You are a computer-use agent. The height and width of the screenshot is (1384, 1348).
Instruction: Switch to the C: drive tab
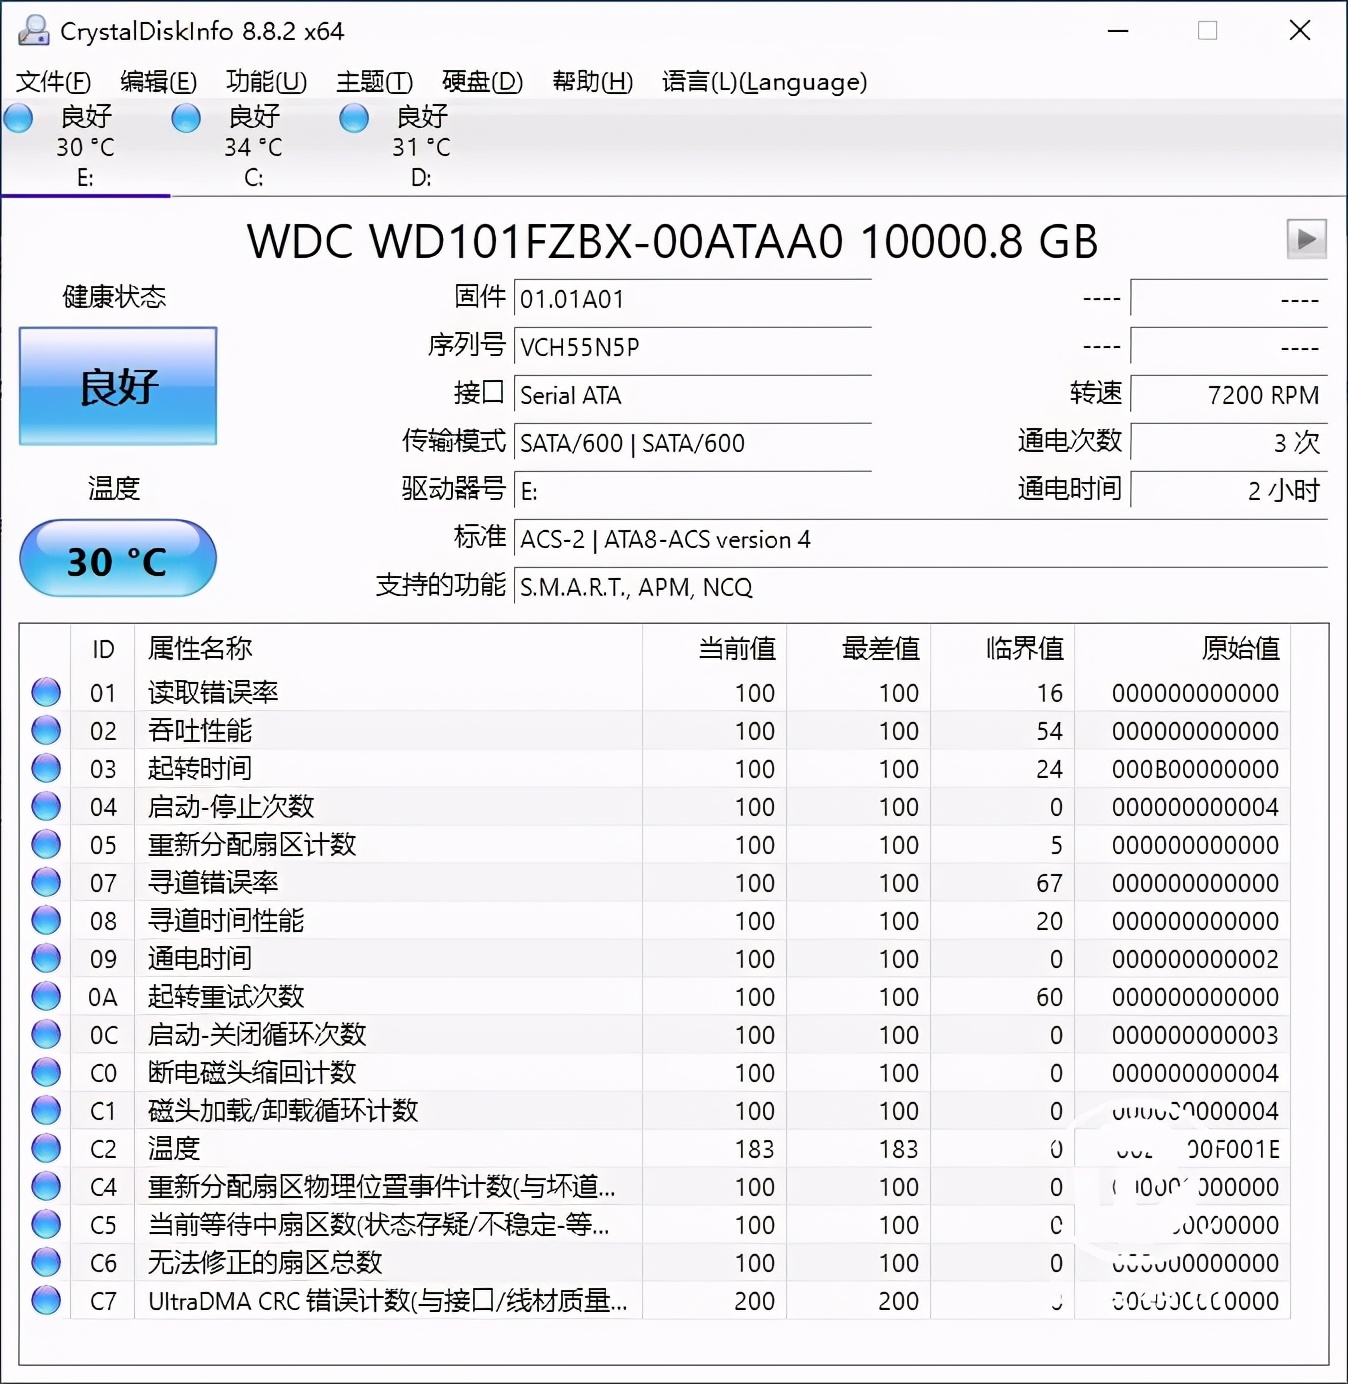(253, 178)
